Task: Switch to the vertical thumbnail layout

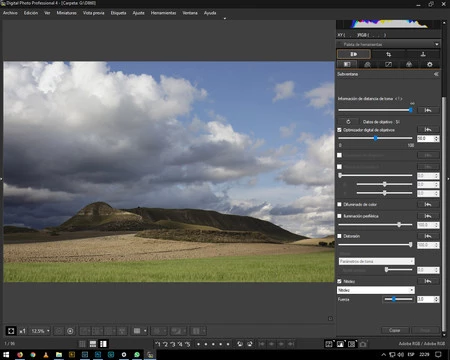Action: pyautogui.click(x=103, y=344)
